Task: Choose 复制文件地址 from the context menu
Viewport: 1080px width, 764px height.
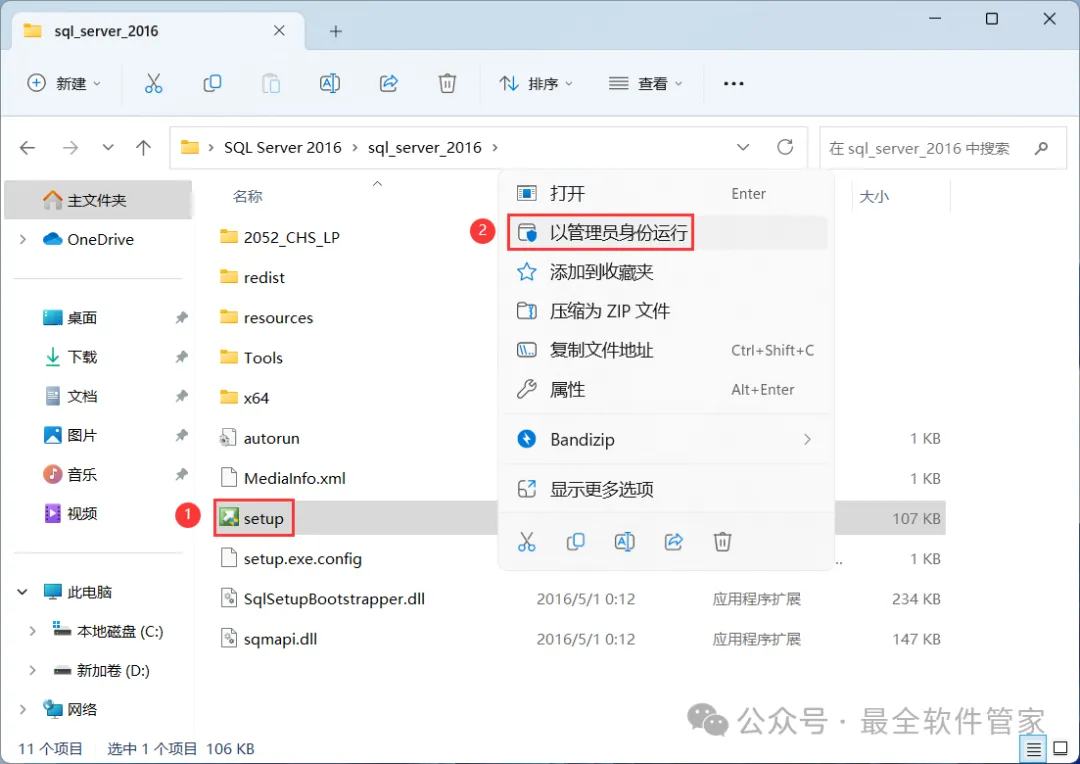Action: pos(666,350)
